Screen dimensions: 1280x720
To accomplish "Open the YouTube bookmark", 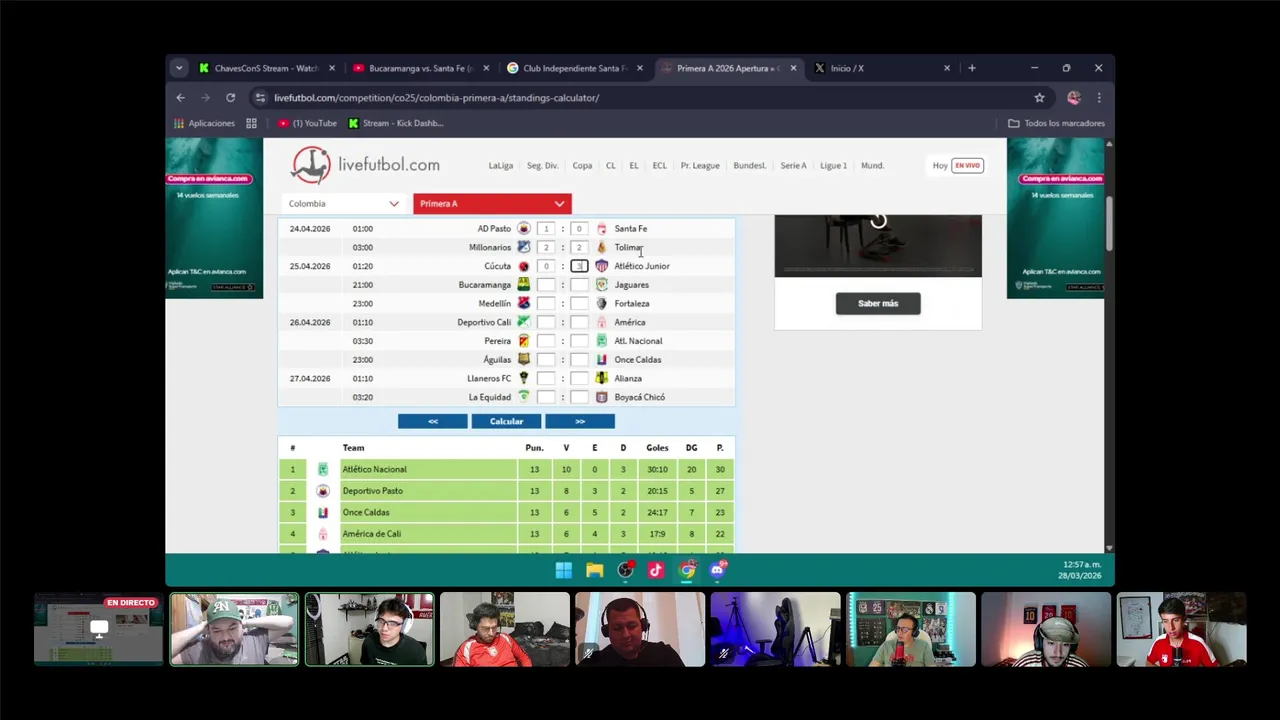I will (307, 123).
